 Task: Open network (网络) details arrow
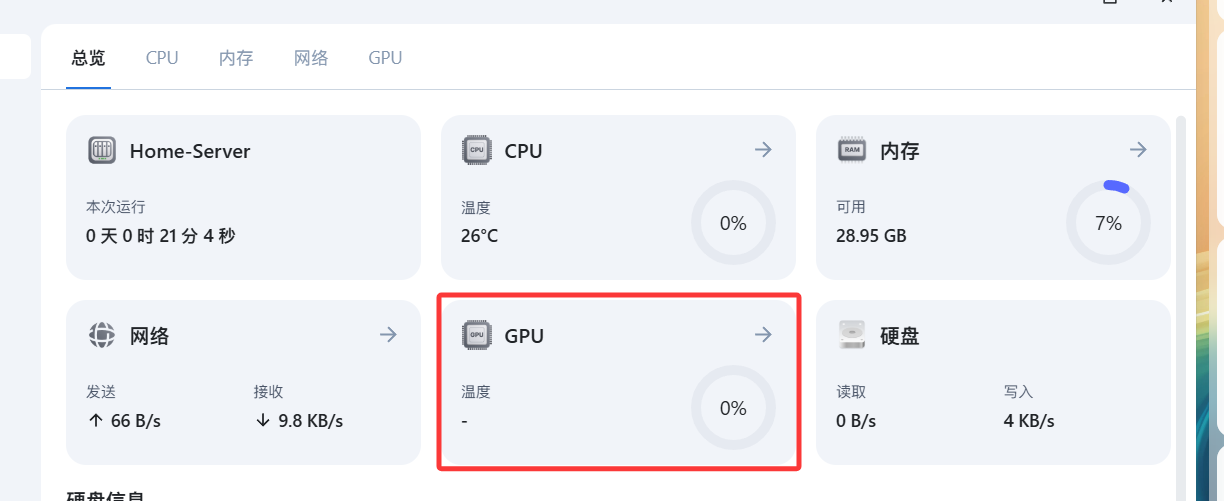tap(388, 334)
